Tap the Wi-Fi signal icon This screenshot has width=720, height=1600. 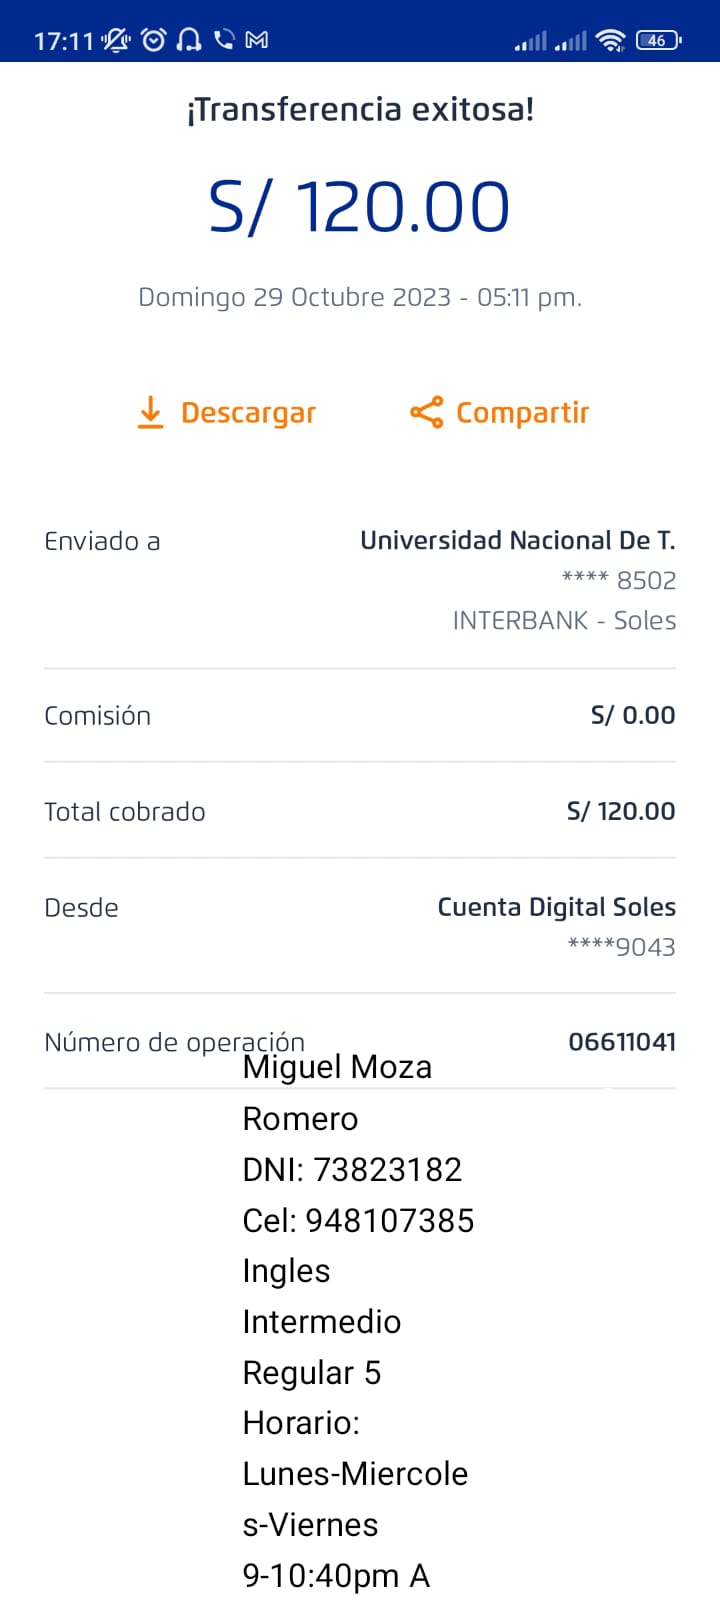(x=610, y=40)
